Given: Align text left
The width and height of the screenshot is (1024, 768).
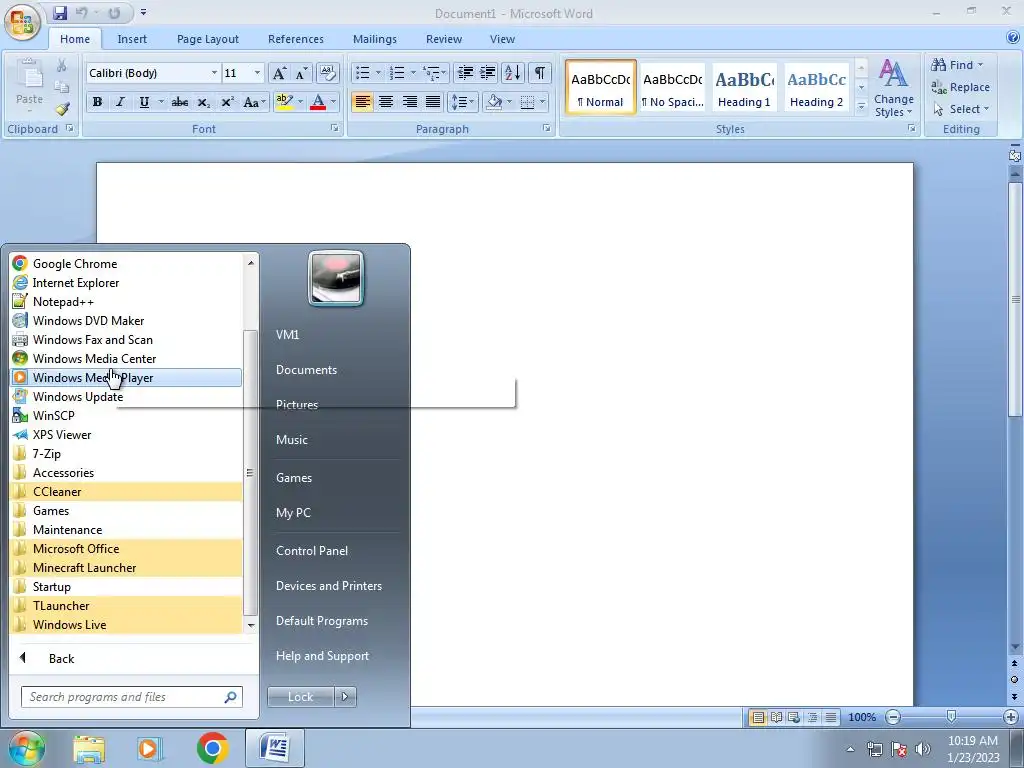Looking at the screenshot, I should pyautogui.click(x=362, y=102).
